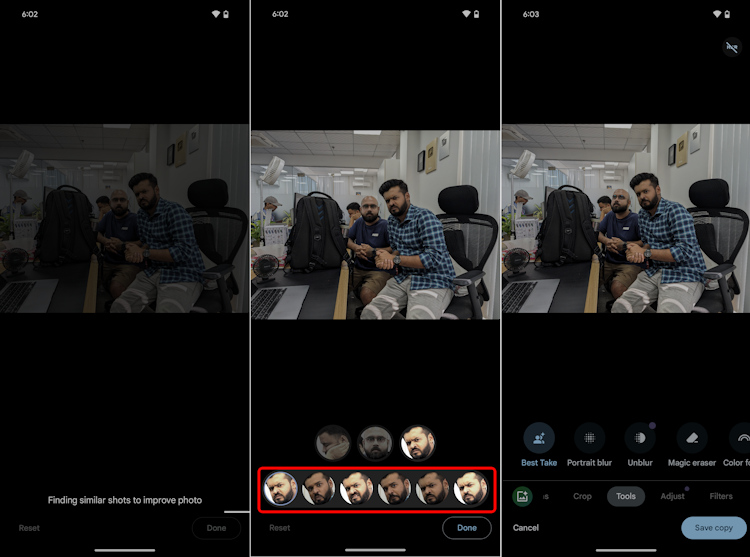
Task: Select the Color focus tool
Action: (737, 444)
